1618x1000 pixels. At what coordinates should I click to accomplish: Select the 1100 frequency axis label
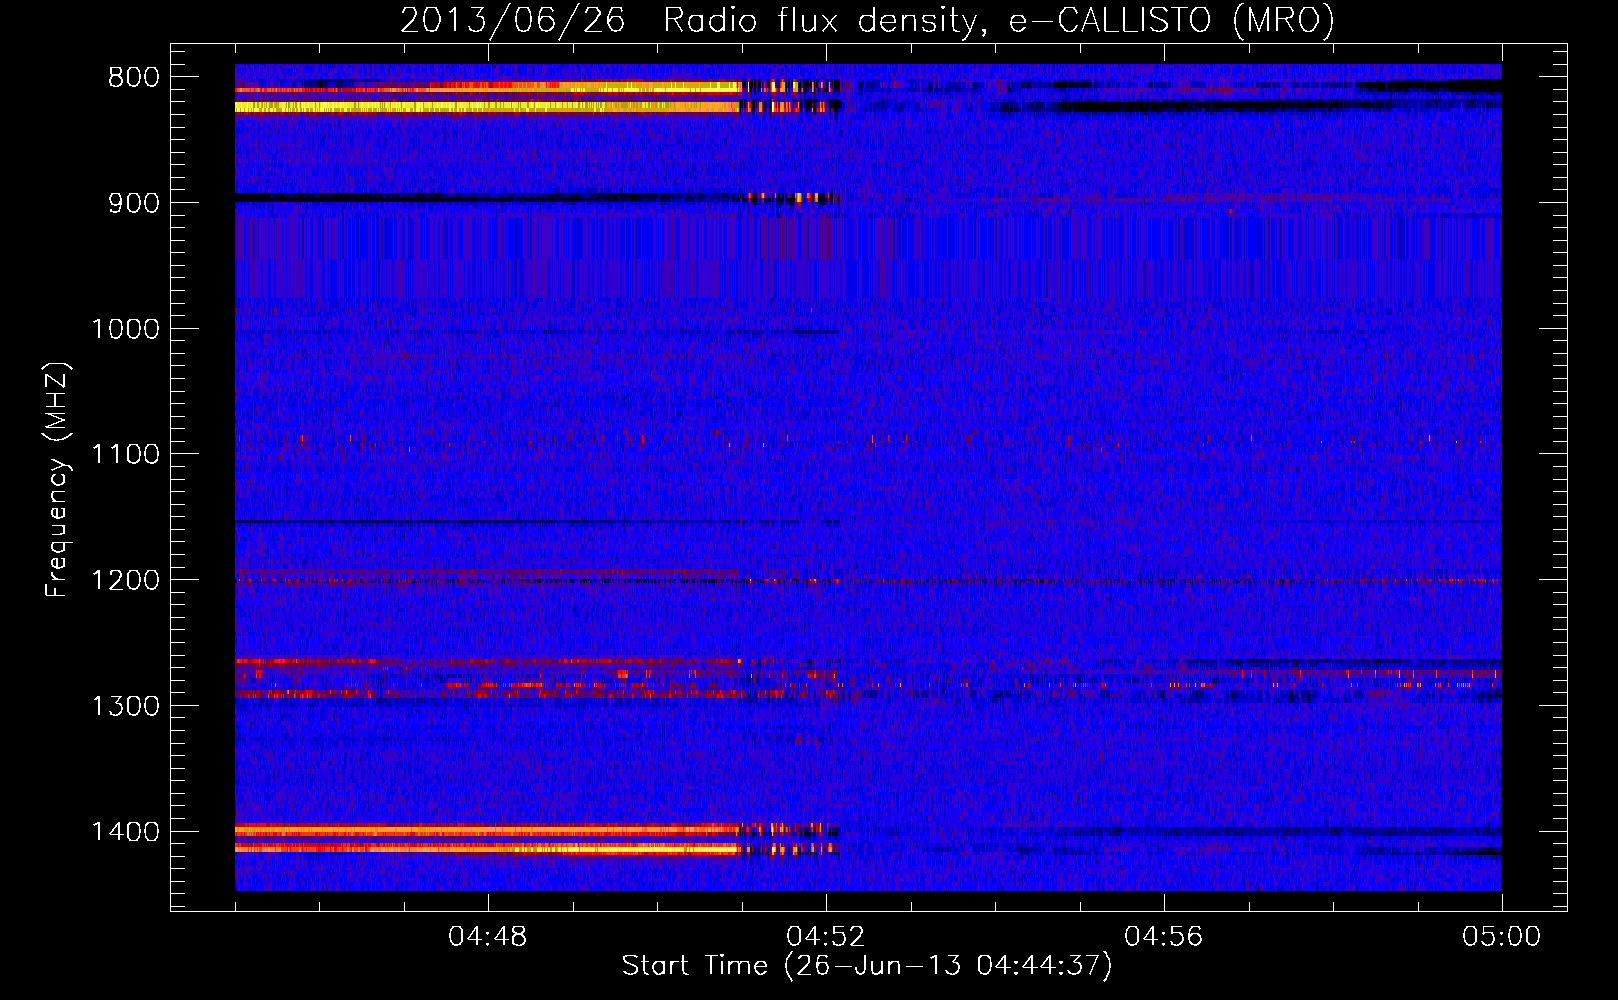(126, 455)
